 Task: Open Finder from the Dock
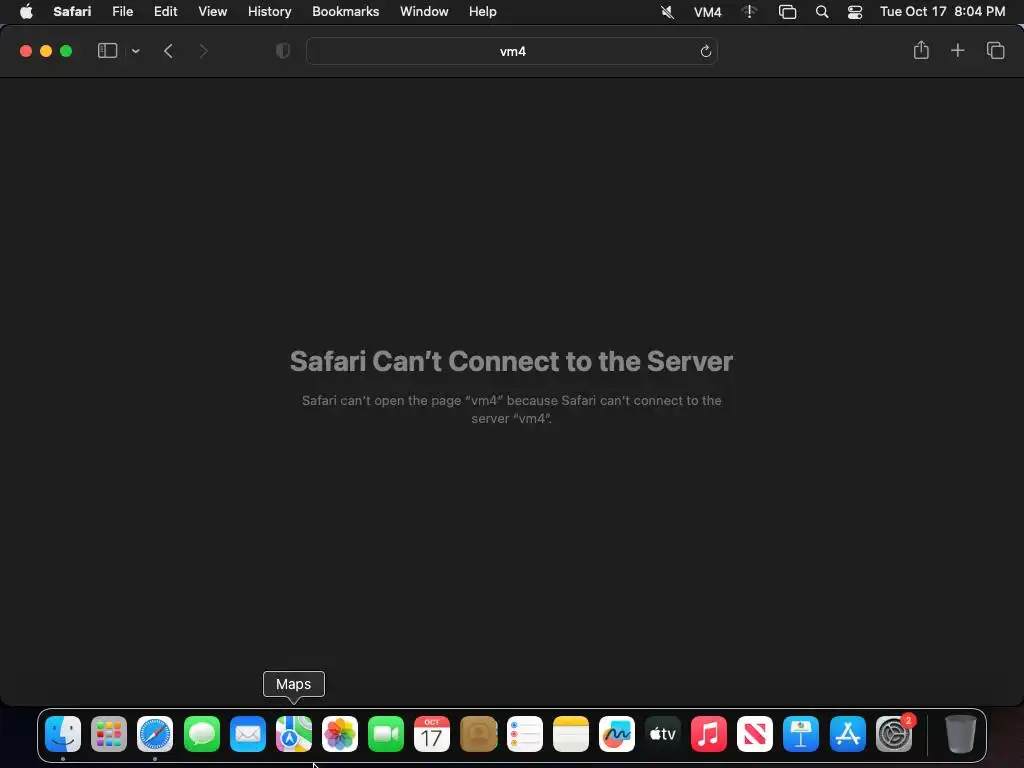[x=63, y=734]
